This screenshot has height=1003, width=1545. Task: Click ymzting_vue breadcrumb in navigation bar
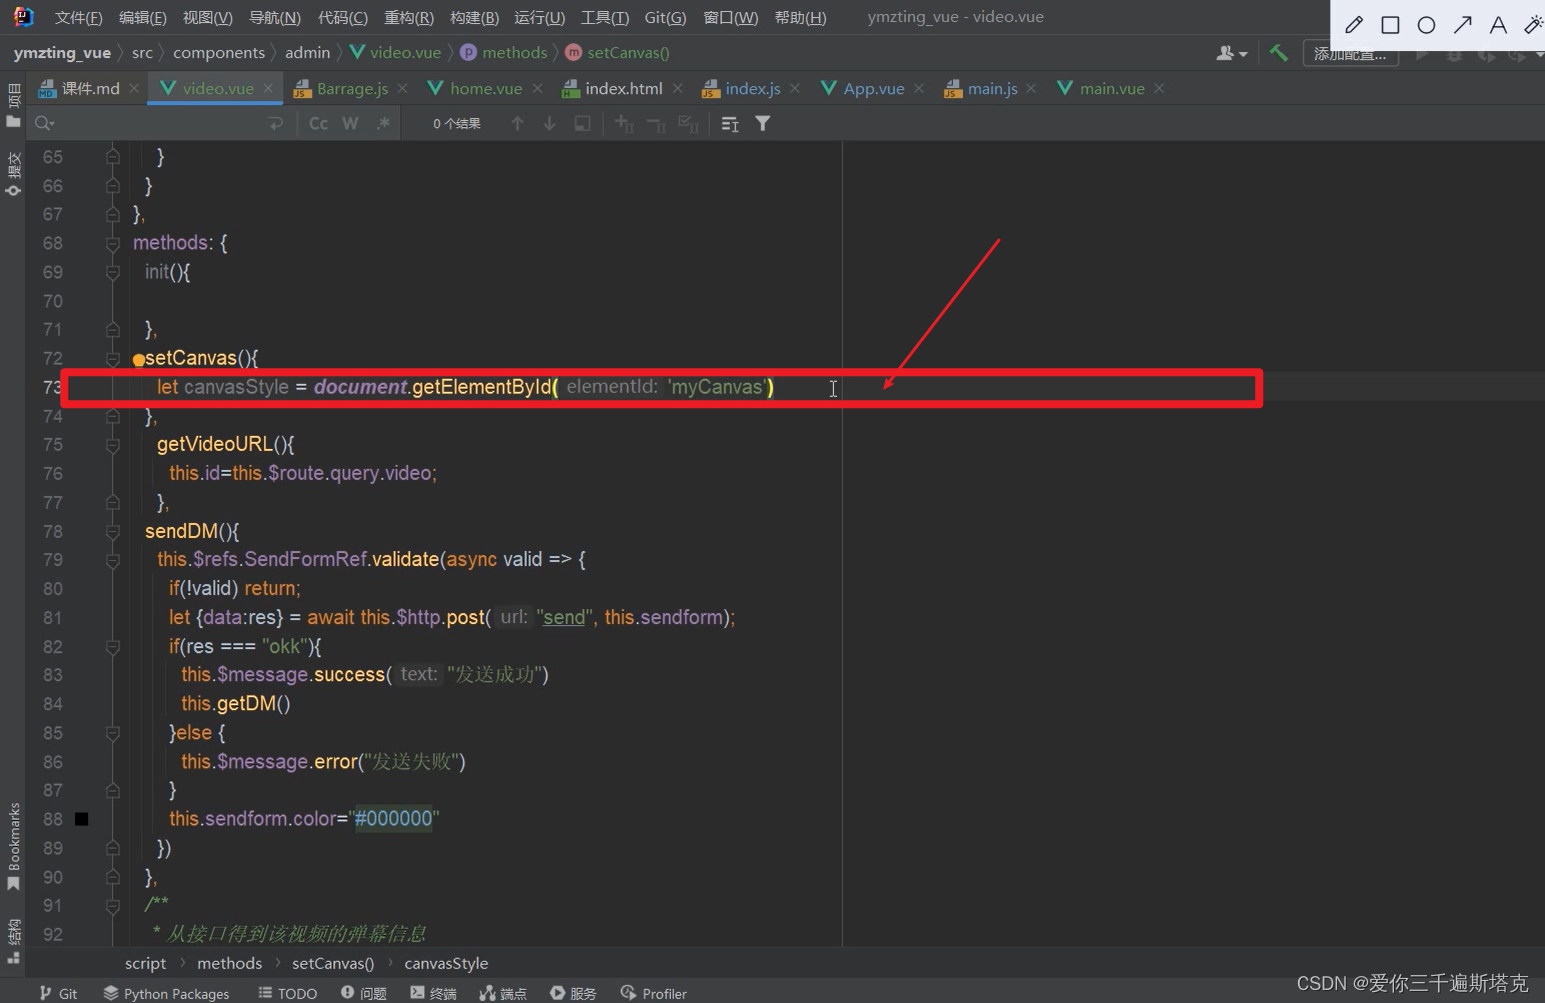pyautogui.click(x=62, y=52)
